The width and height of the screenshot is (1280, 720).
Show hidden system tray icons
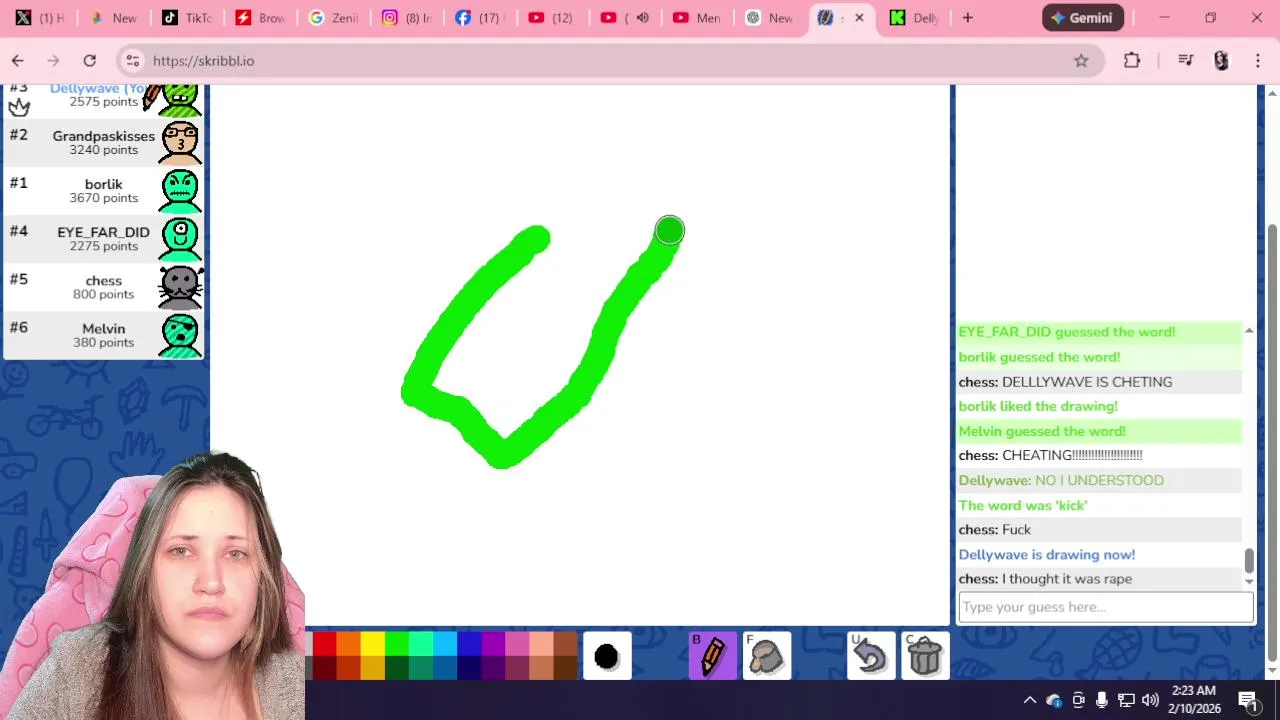[1029, 700]
